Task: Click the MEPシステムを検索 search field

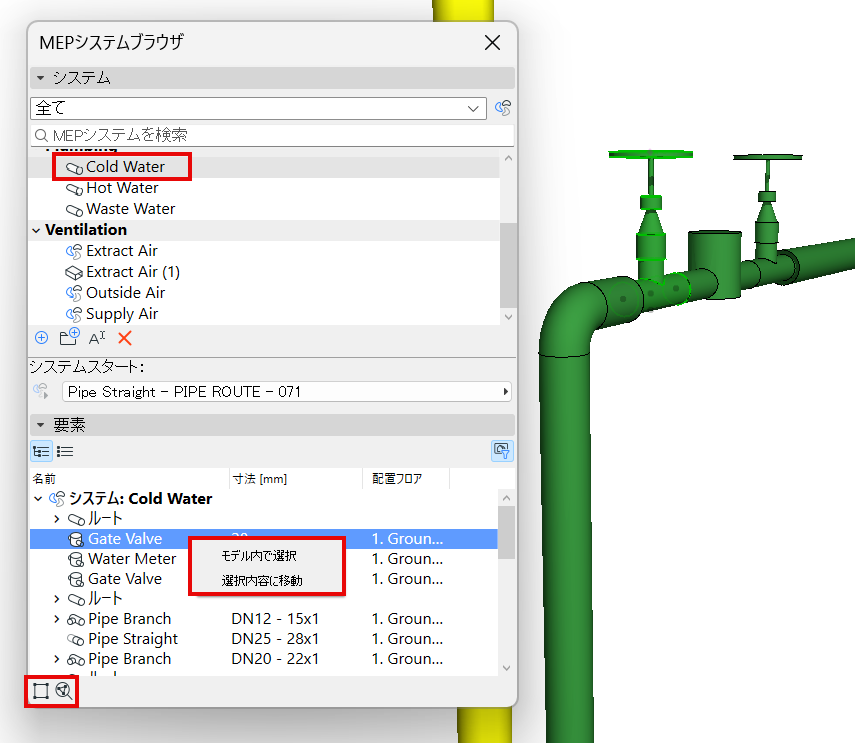Action: click(272, 135)
